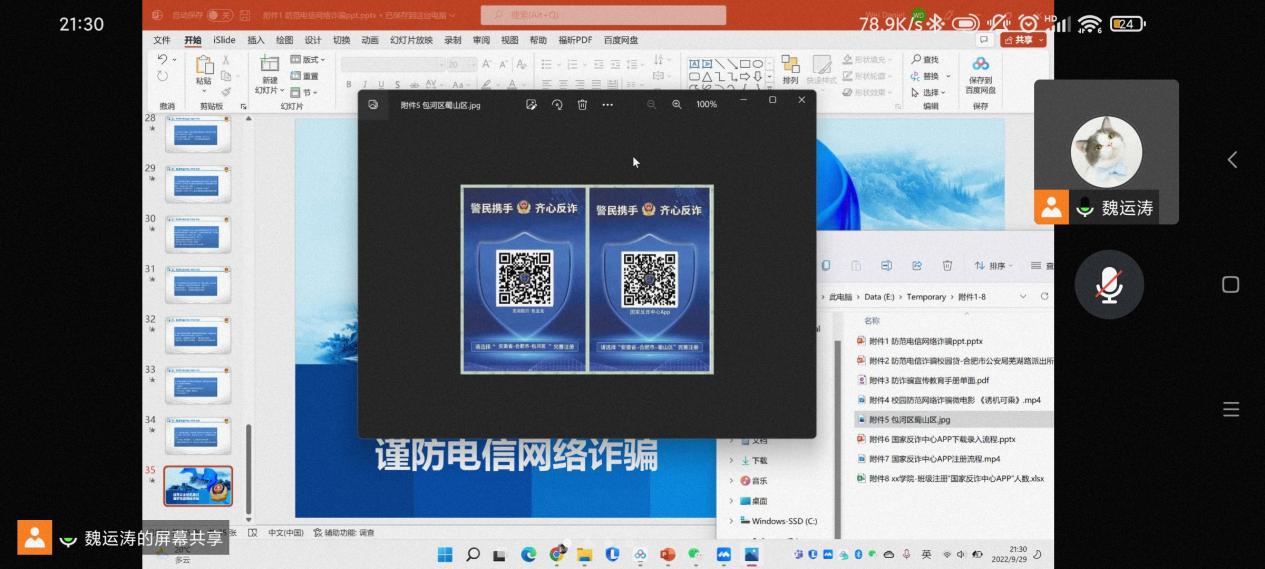This screenshot has height=569, width=1265.
Task: Click the PowerPoint search box
Action: click(x=604, y=15)
